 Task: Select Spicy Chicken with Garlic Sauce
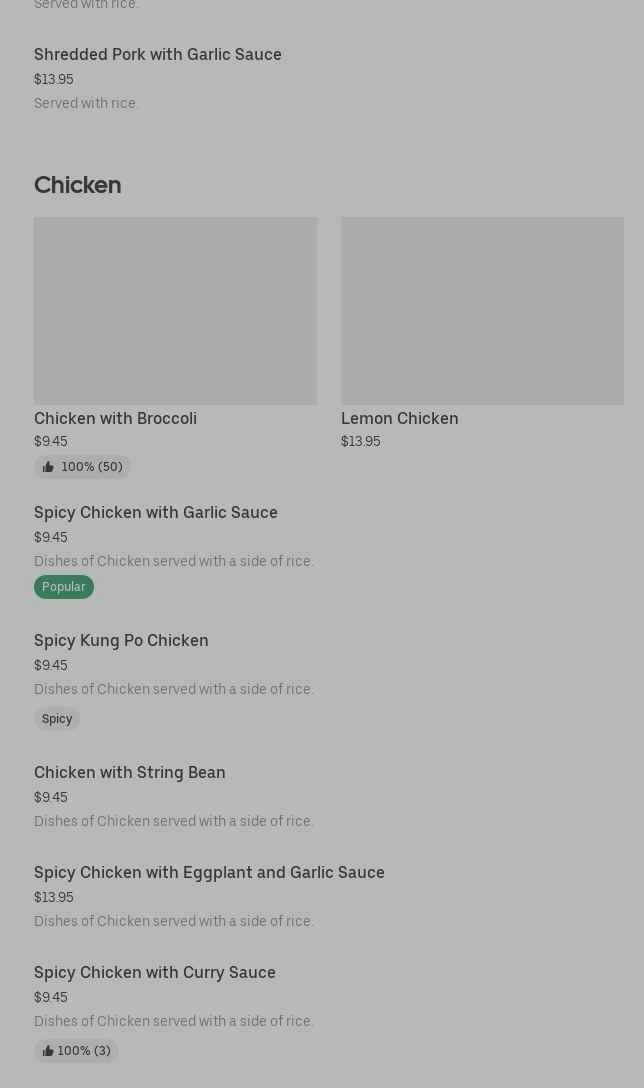(x=156, y=512)
